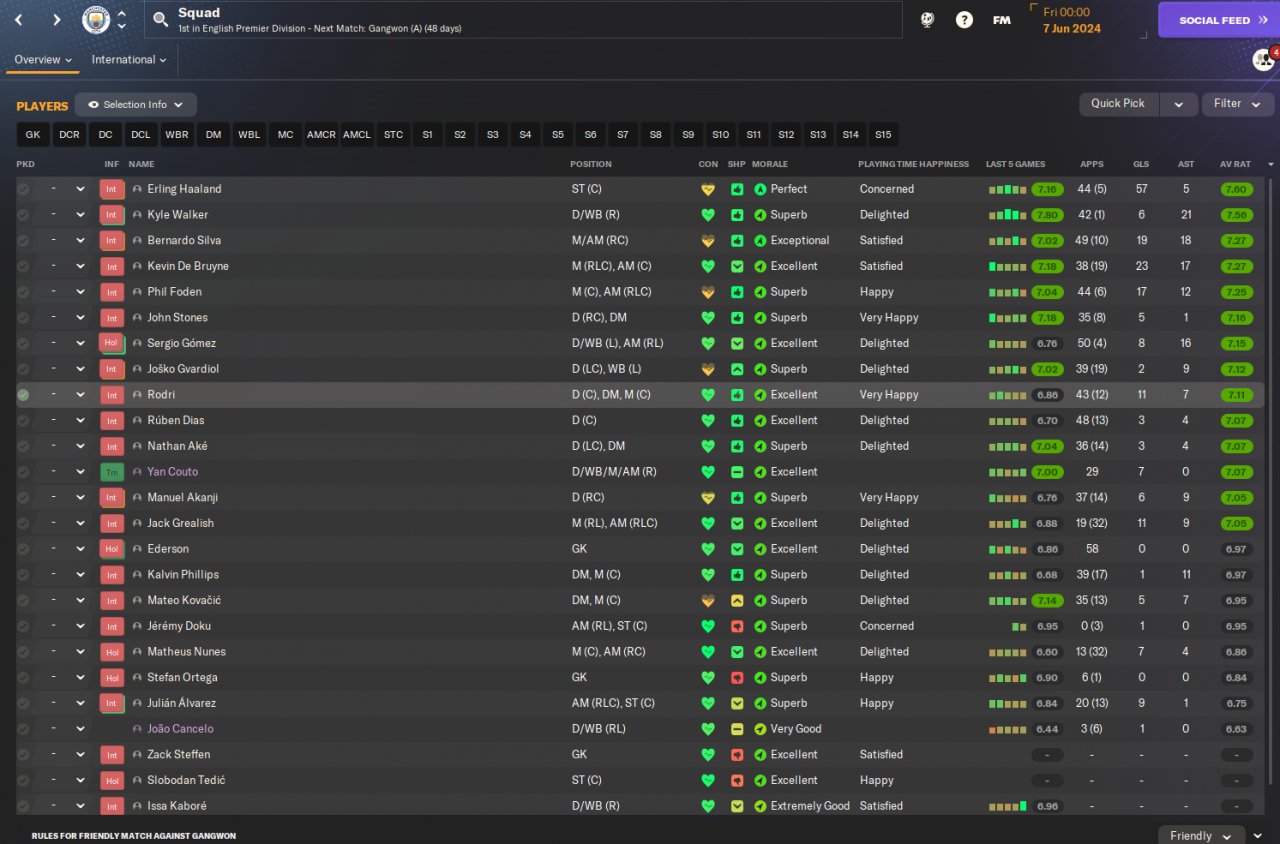Open Erling Haaland's row chevron dropdown
The height and width of the screenshot is (844, 1280).
point(81,189)
